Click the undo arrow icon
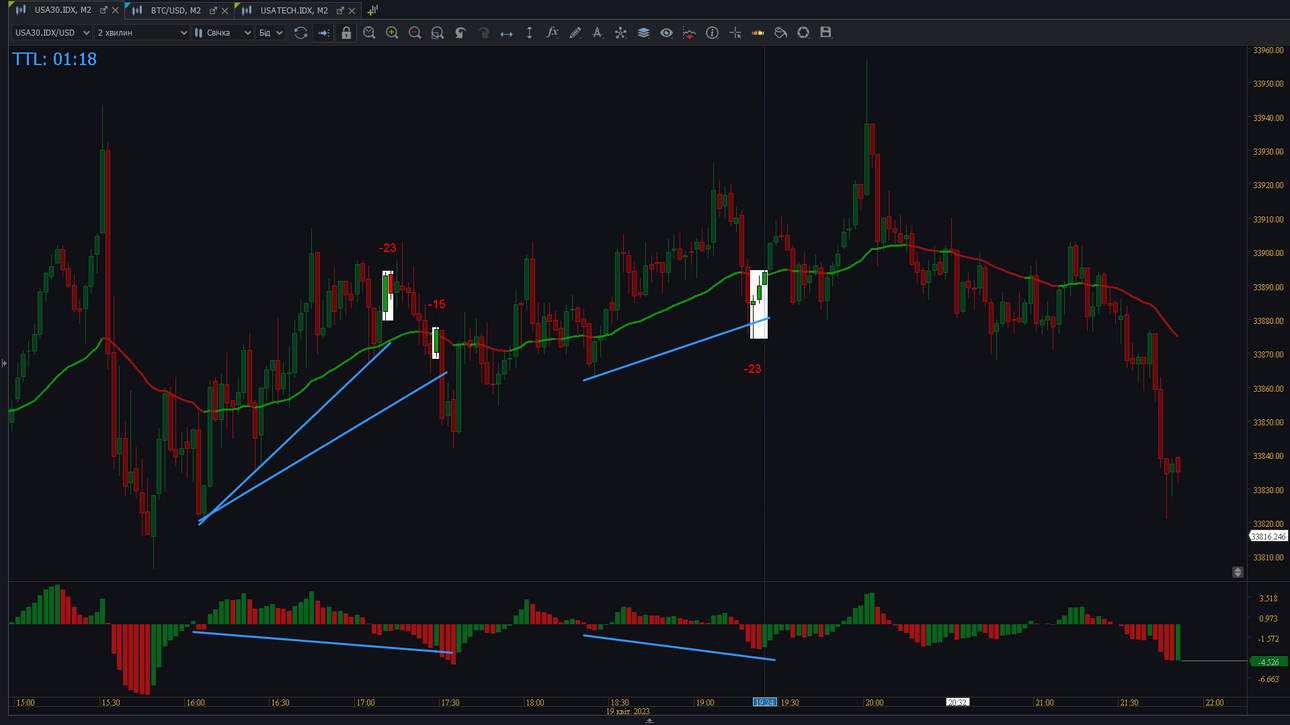 [x=460, y=33]
